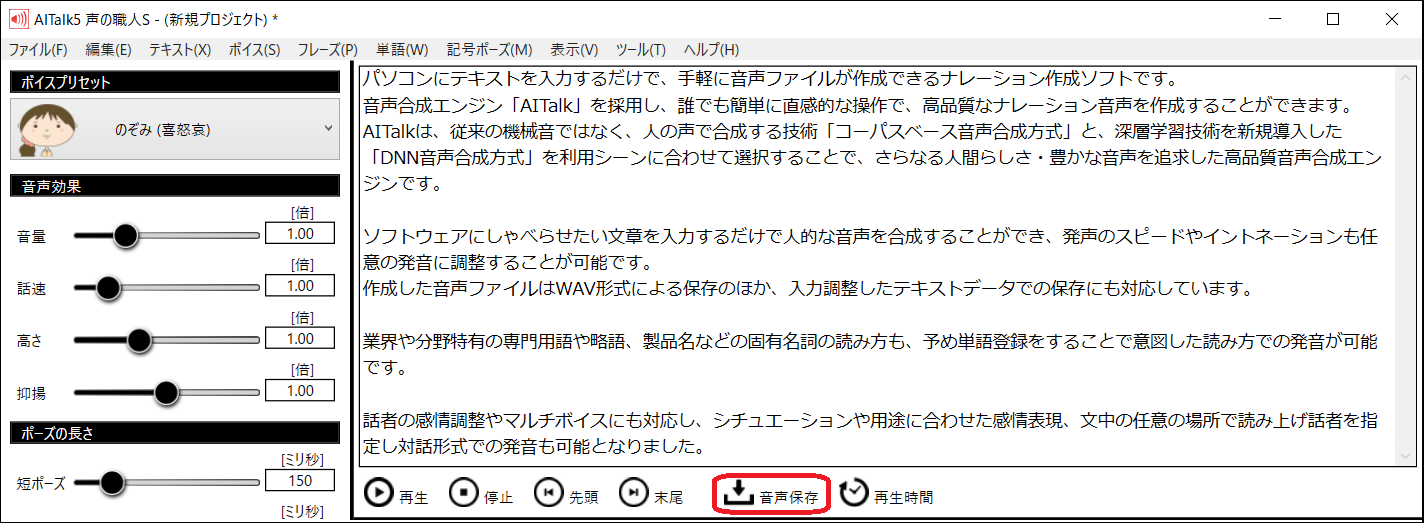
Task: Click the 停止 stop button
Action: (x=481, y=493)
